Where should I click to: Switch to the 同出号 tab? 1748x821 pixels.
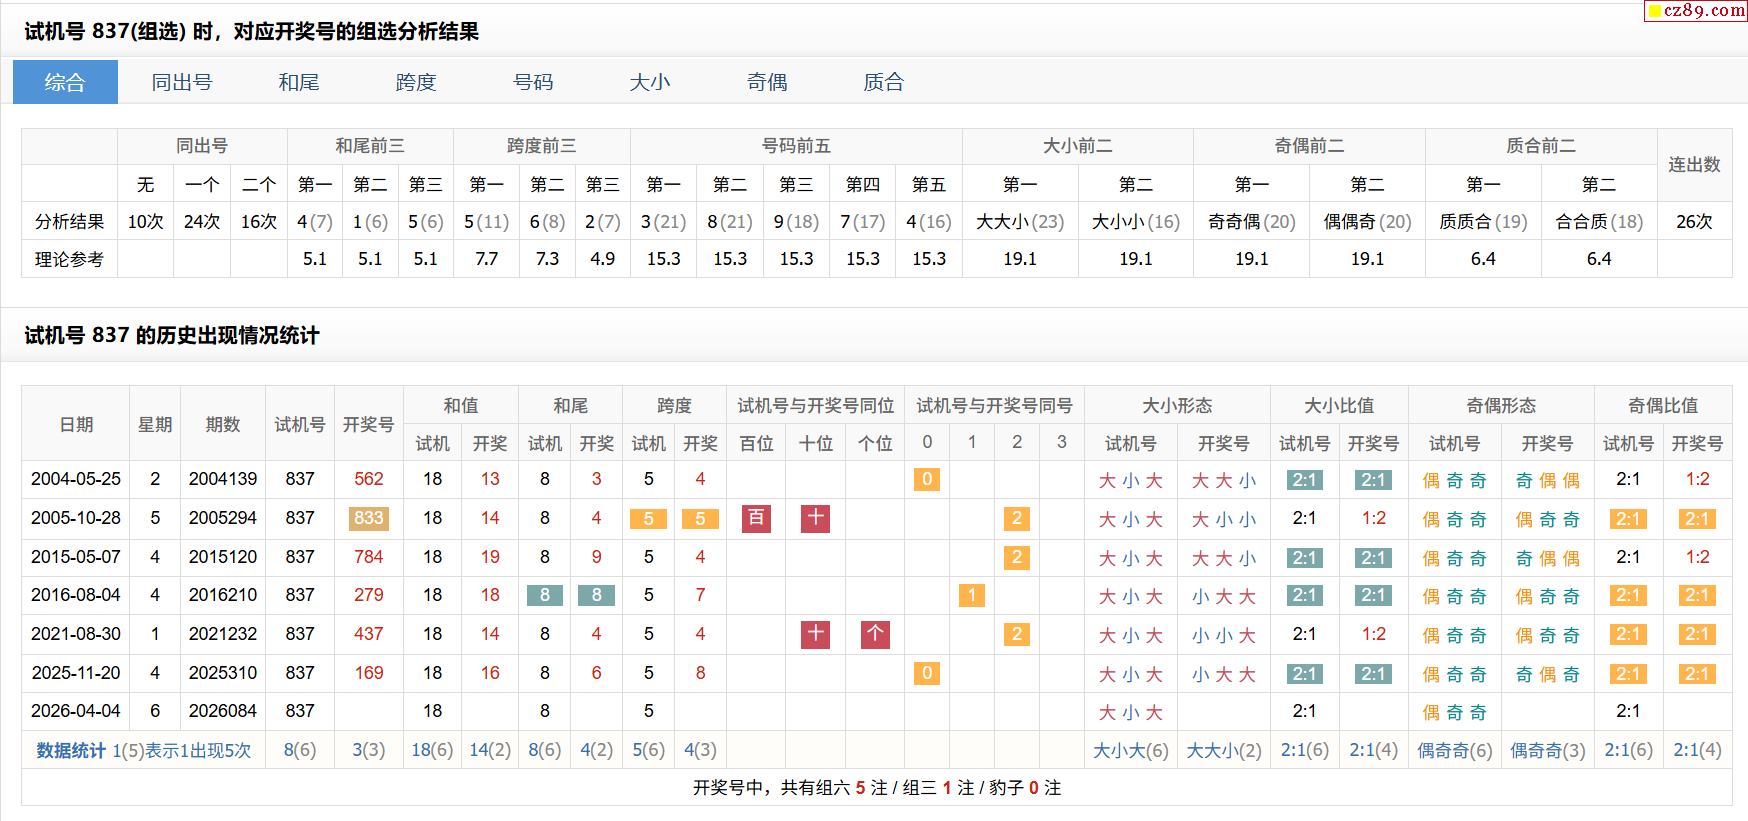pyautogui.click(x=182, y=82)
